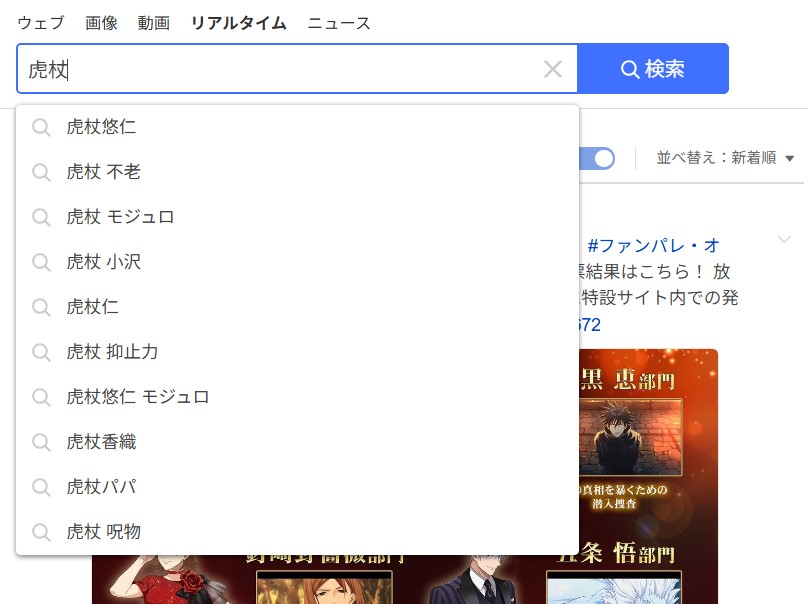Click the magnifier icon beside 虎杖悠仁 suggestion
The width and height of the screenshot is (808, 604).
click(x=41, y=127)
